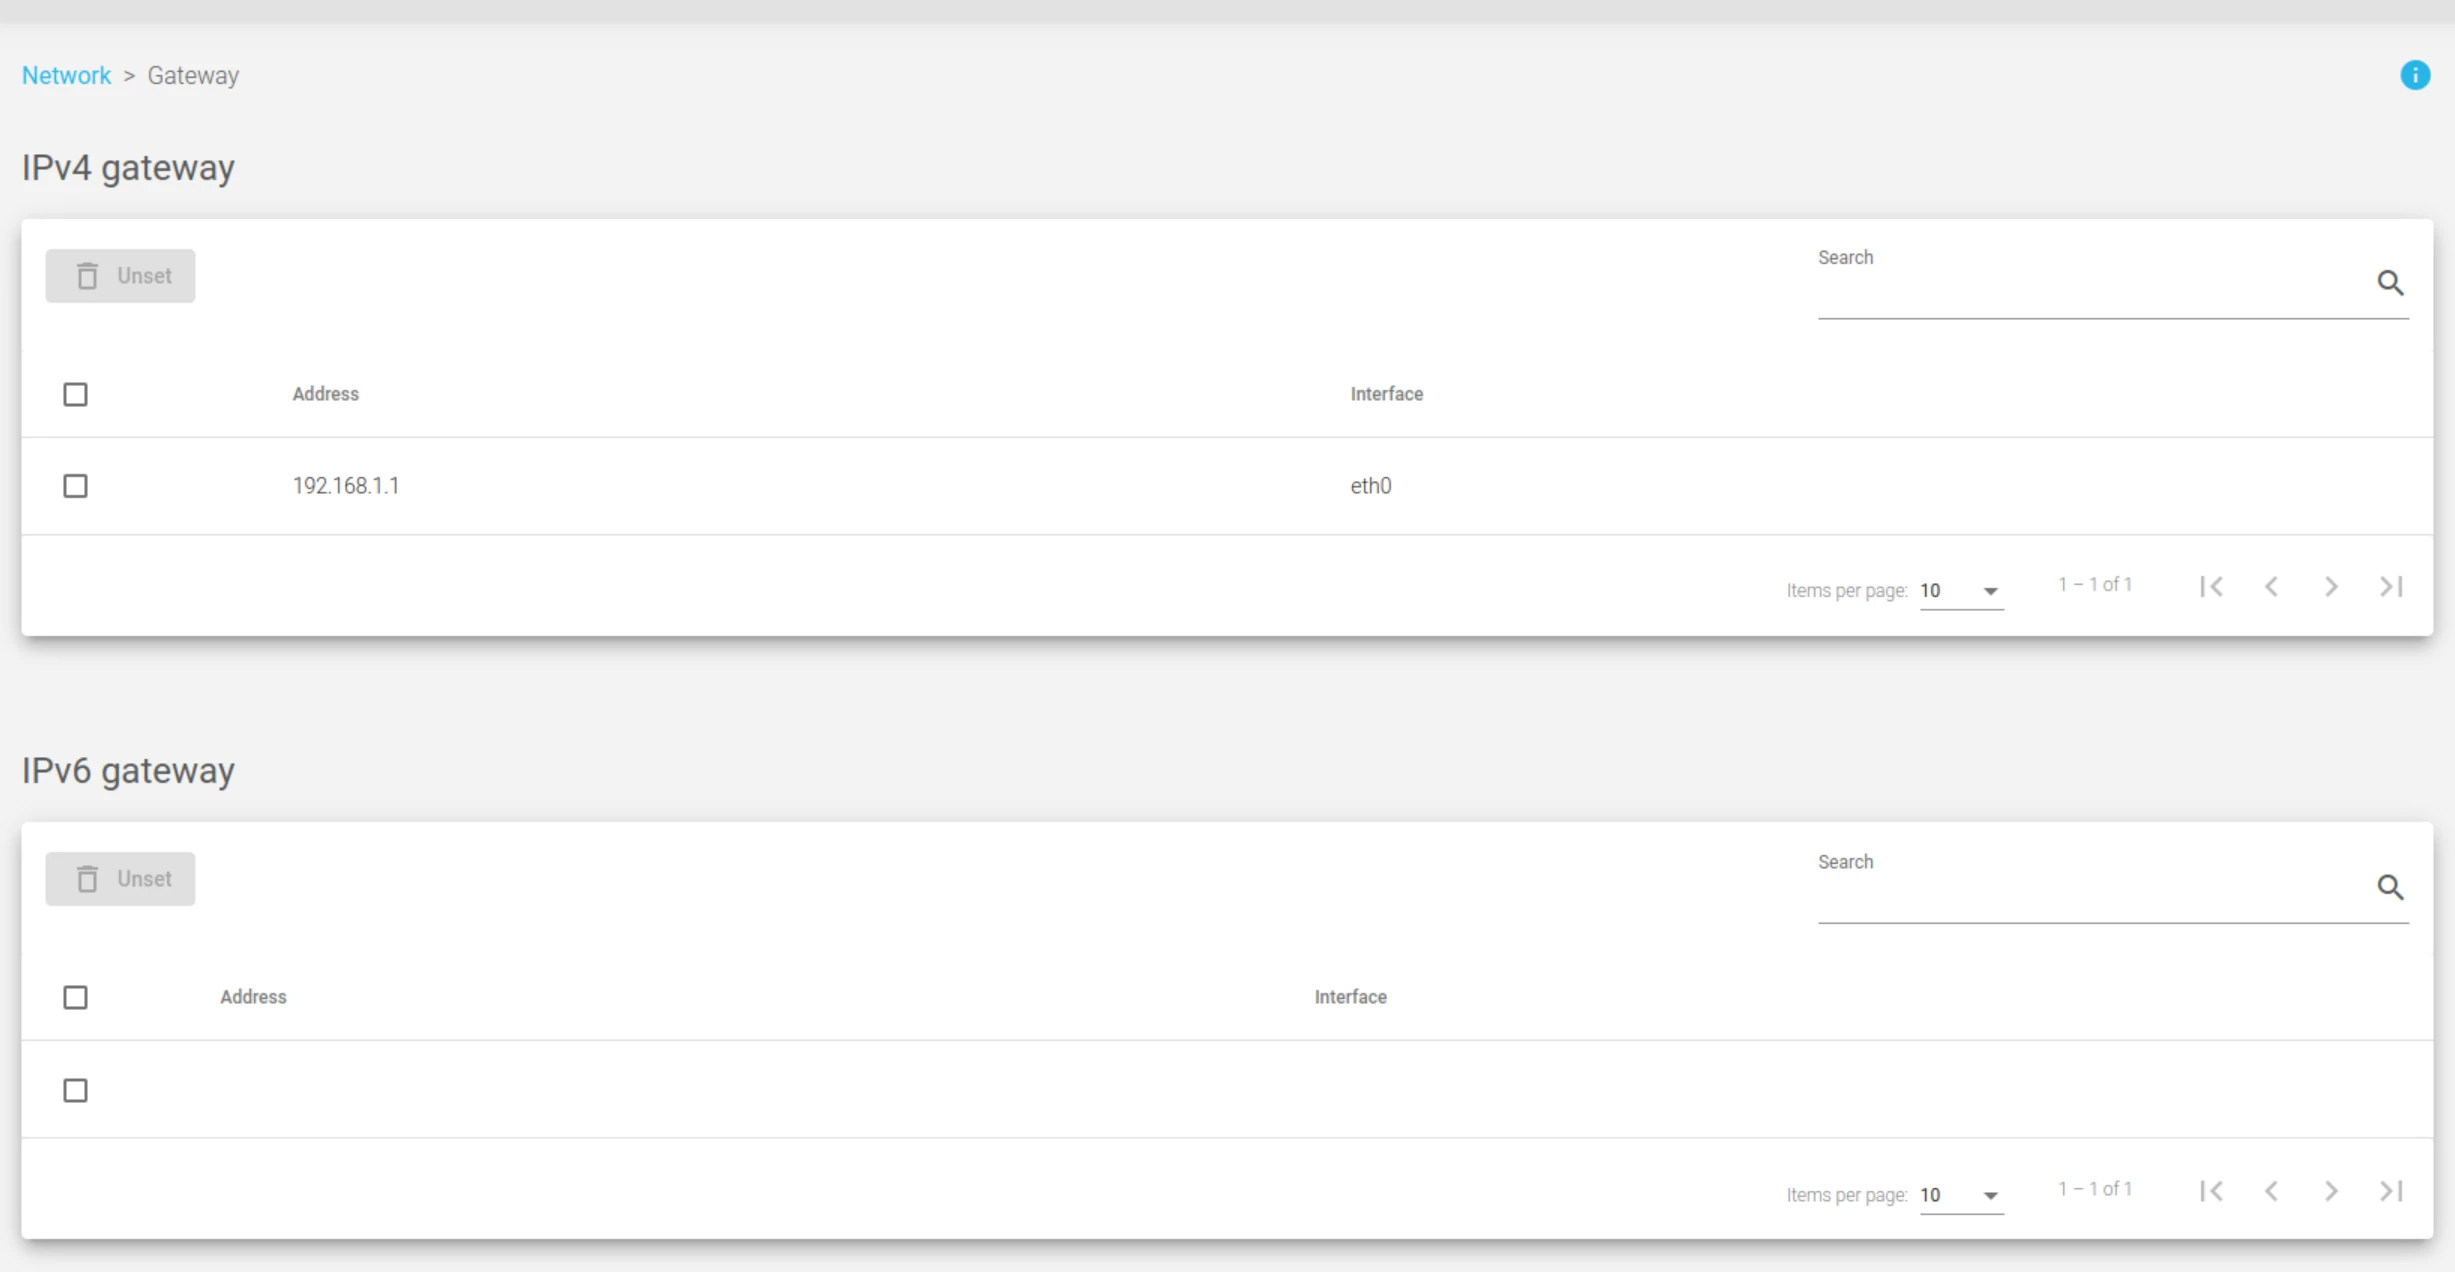Go to first page in IPv6 table
The height and width of the screenshot is (1272, 2455).
2211,1191
